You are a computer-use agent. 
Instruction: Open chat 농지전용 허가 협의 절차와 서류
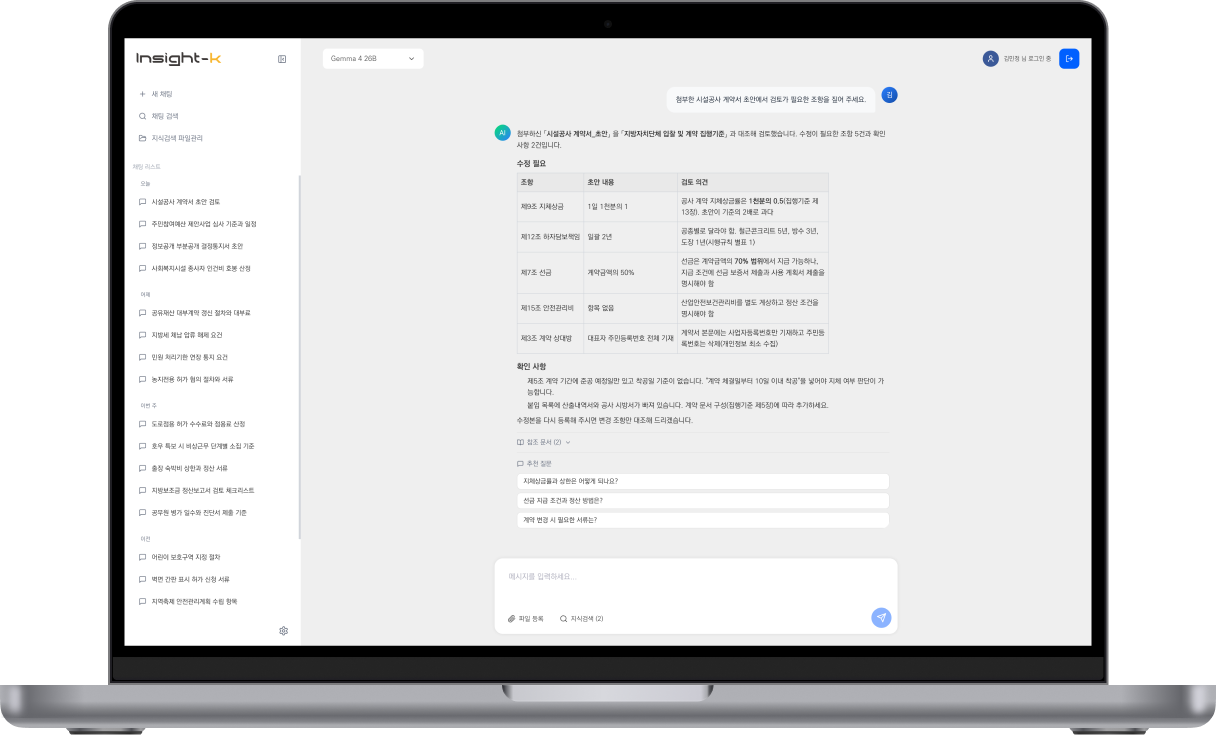193,379
